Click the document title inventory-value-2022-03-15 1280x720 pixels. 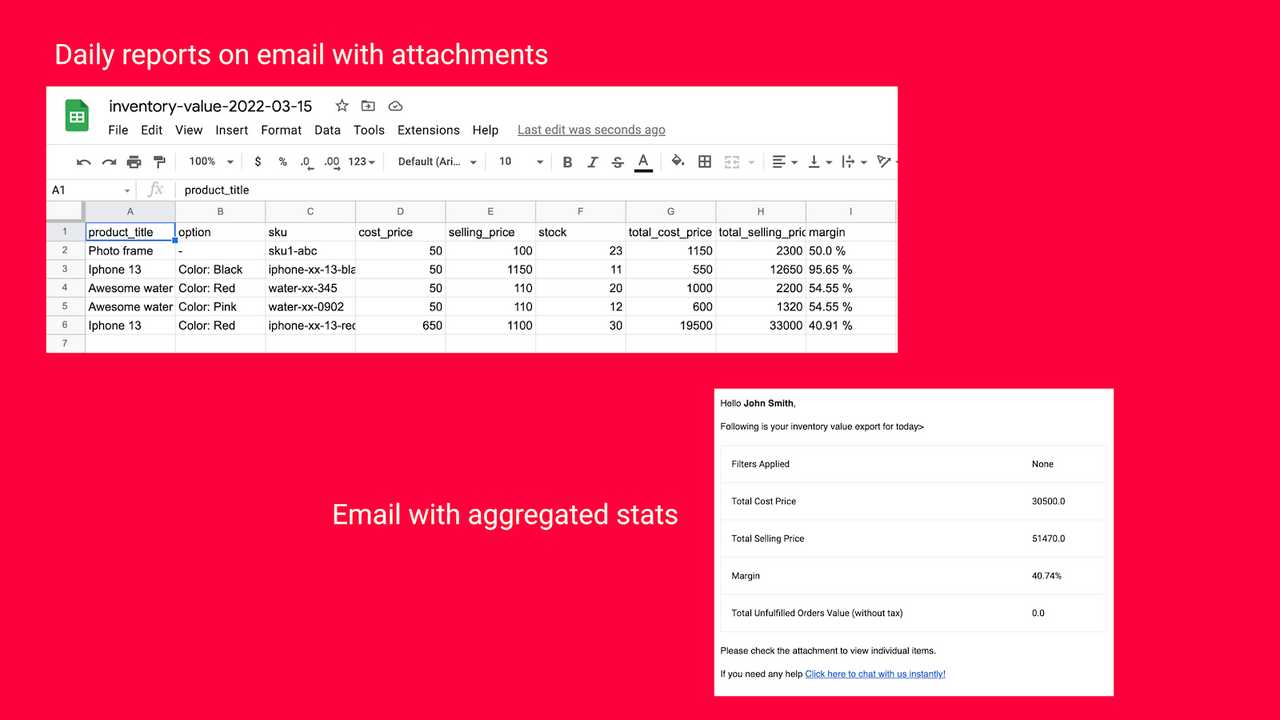210,106
